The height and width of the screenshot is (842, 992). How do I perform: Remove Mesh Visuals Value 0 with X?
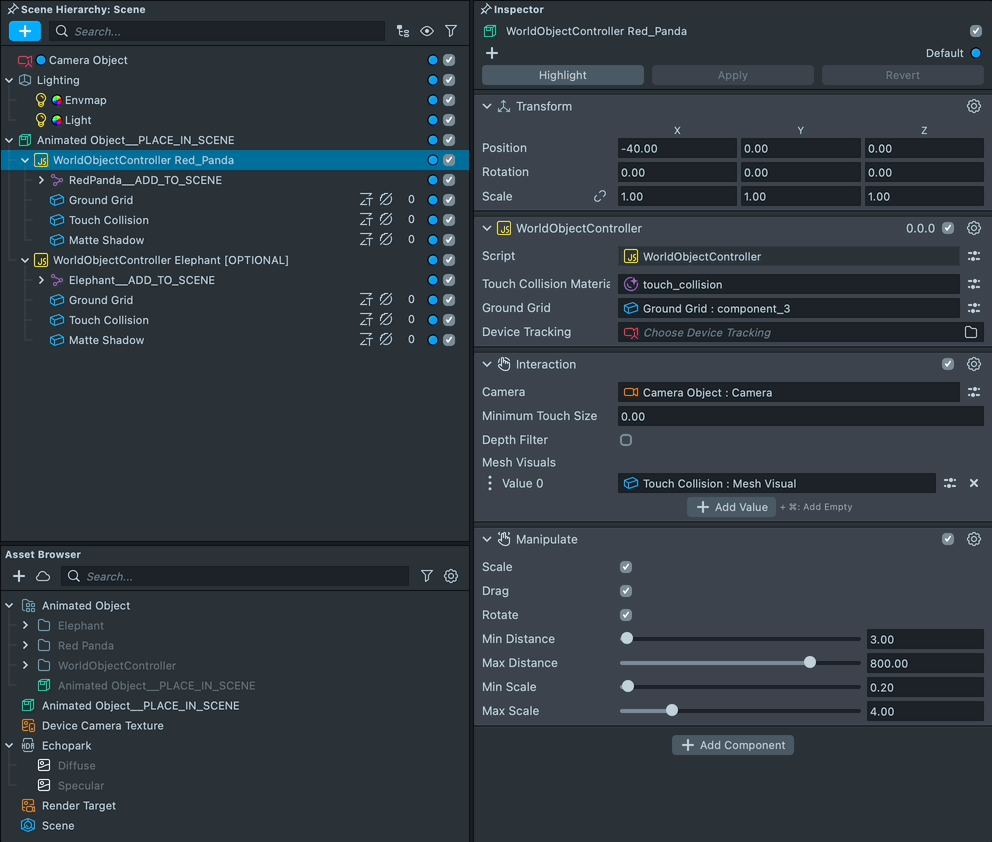974,484
